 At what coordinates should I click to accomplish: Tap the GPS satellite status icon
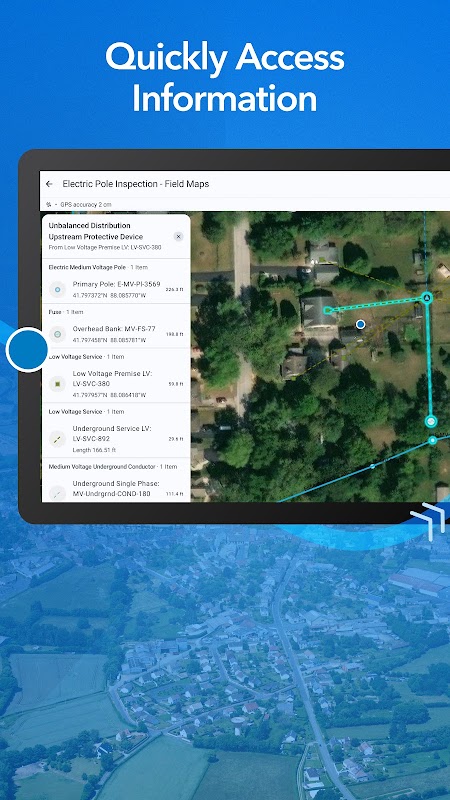coord(49,205)
